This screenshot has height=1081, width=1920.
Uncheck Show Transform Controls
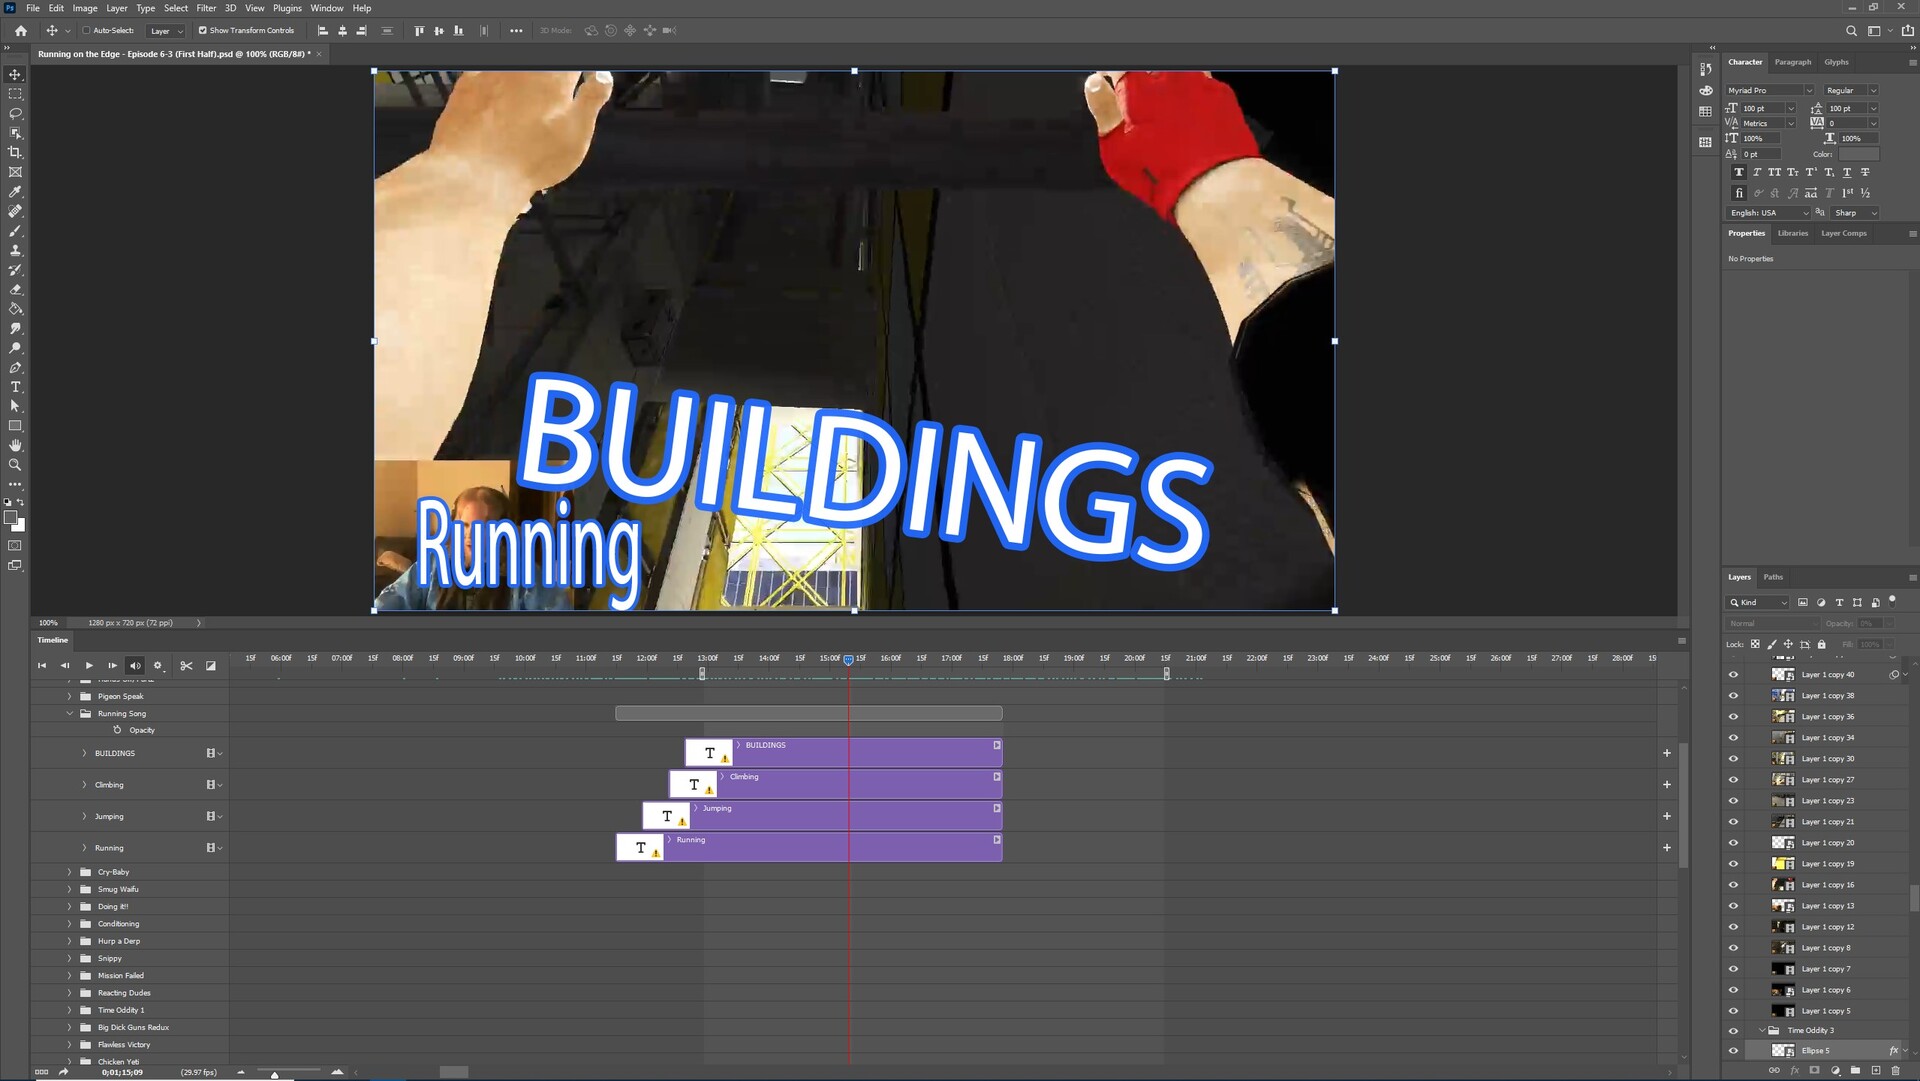click(x=203, y=31)
